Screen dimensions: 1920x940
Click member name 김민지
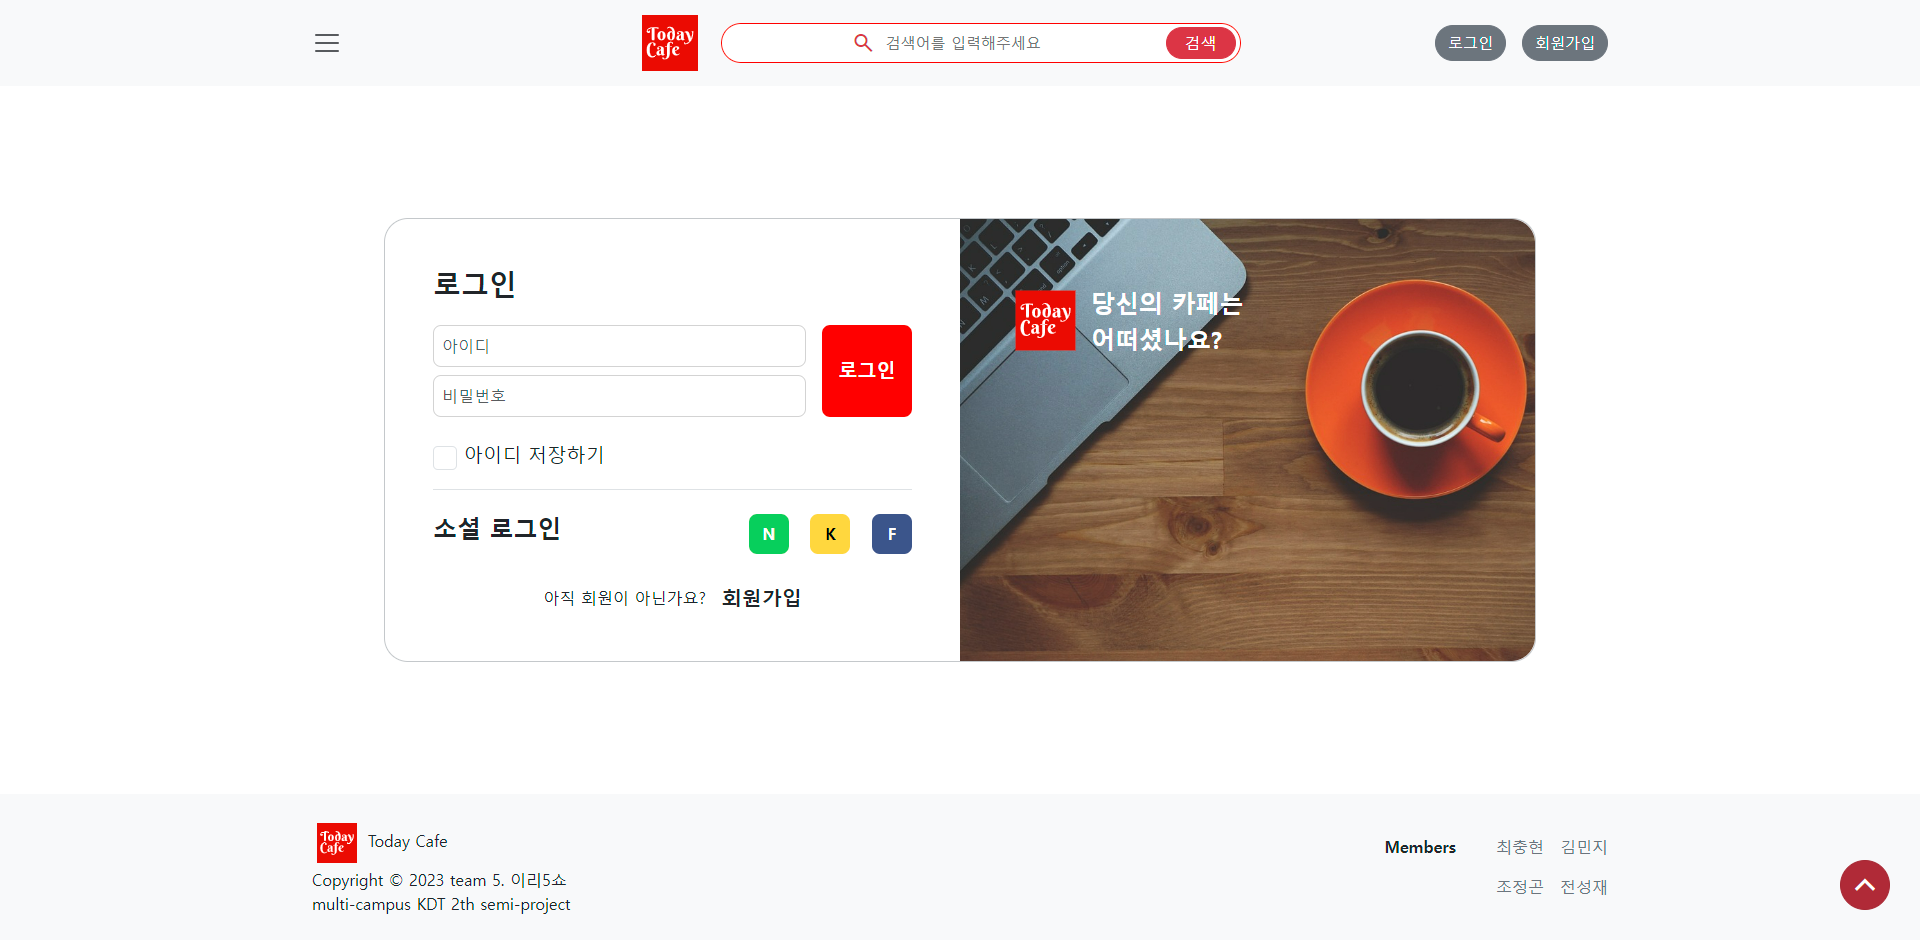click(1584, 847)
